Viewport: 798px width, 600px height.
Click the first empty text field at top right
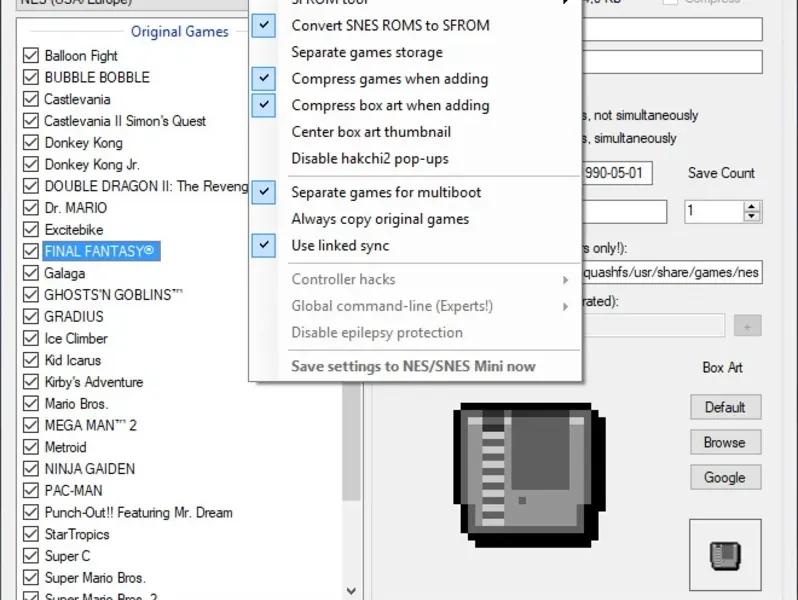click(672, 29)
